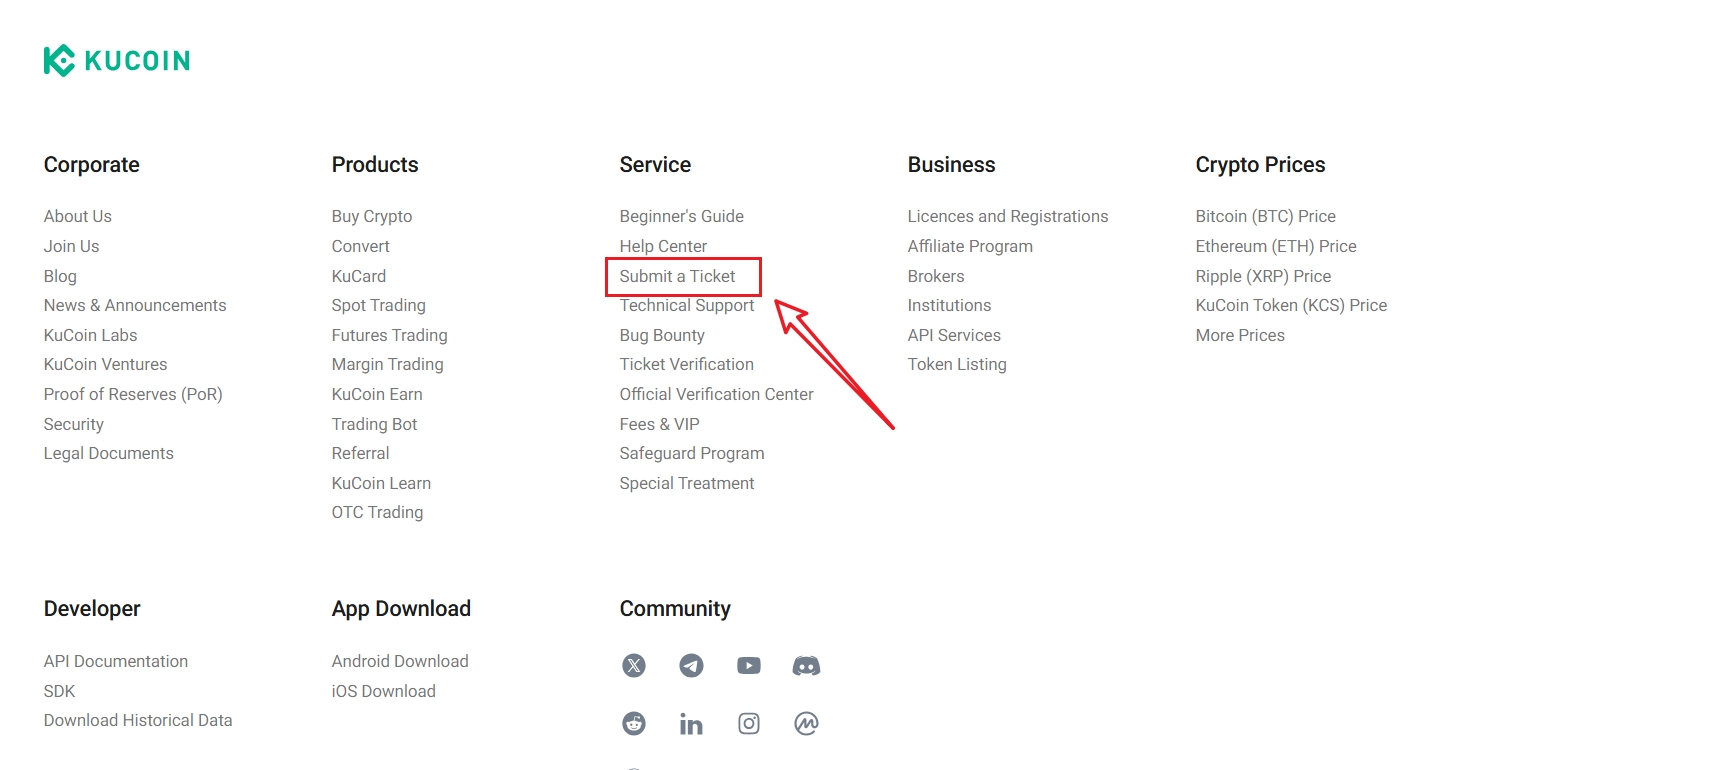Select Affiliate Program under Business
This screenshot has height=770, width=1712.
(x=970, y=247)
